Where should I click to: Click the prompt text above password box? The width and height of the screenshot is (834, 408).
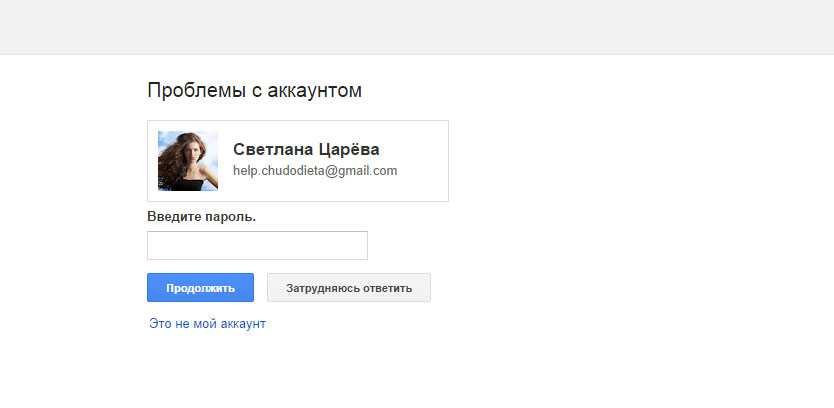tap(201, 217)
